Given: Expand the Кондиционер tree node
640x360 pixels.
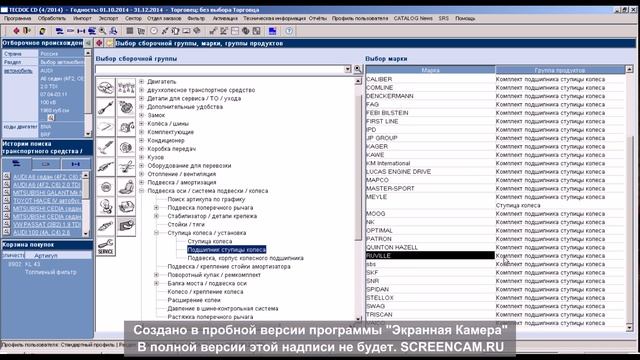Looking at the screenshot, I should (x=142, y=140).
